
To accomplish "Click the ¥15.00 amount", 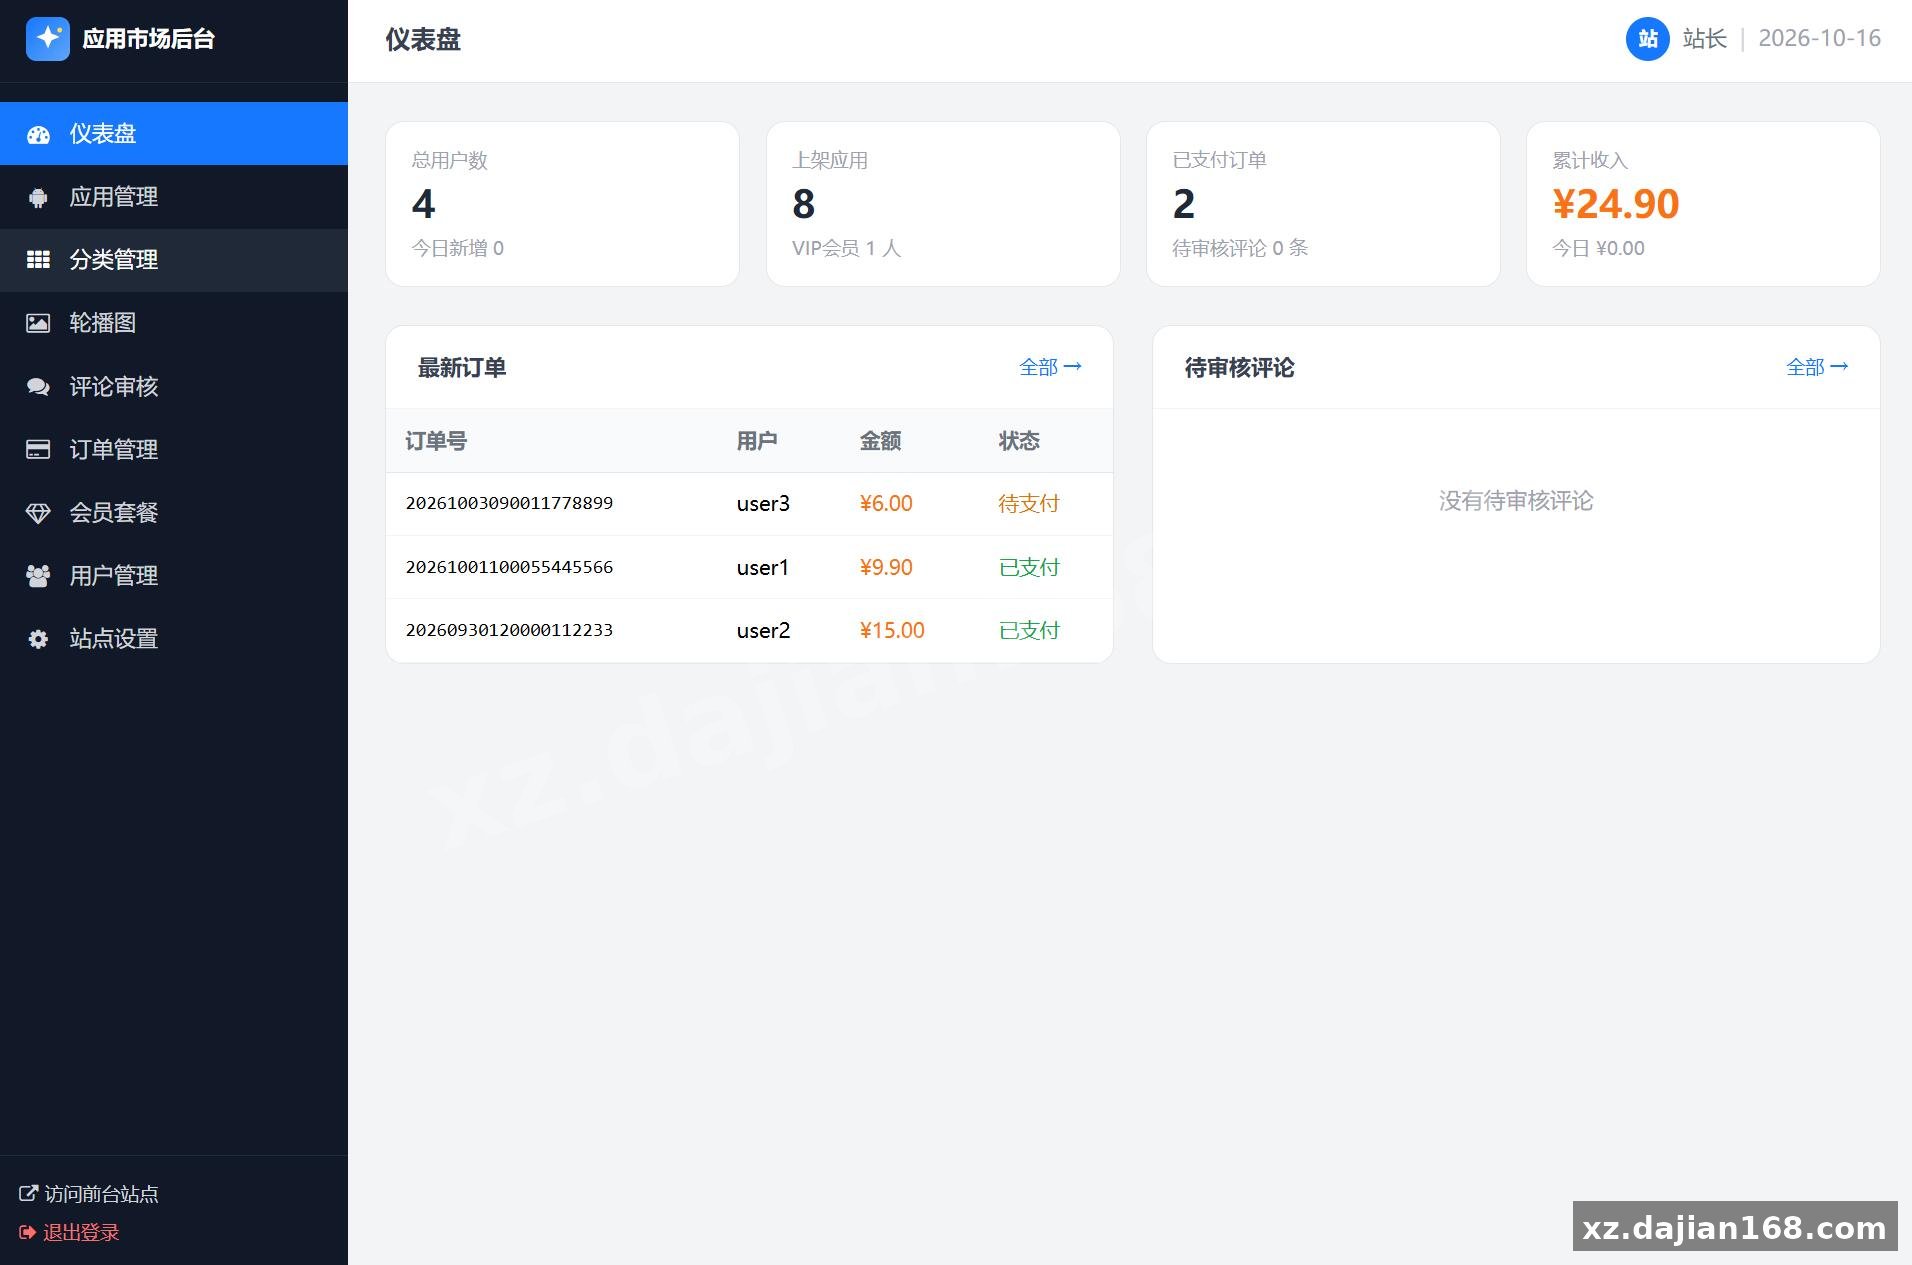I will pos(892,630).
